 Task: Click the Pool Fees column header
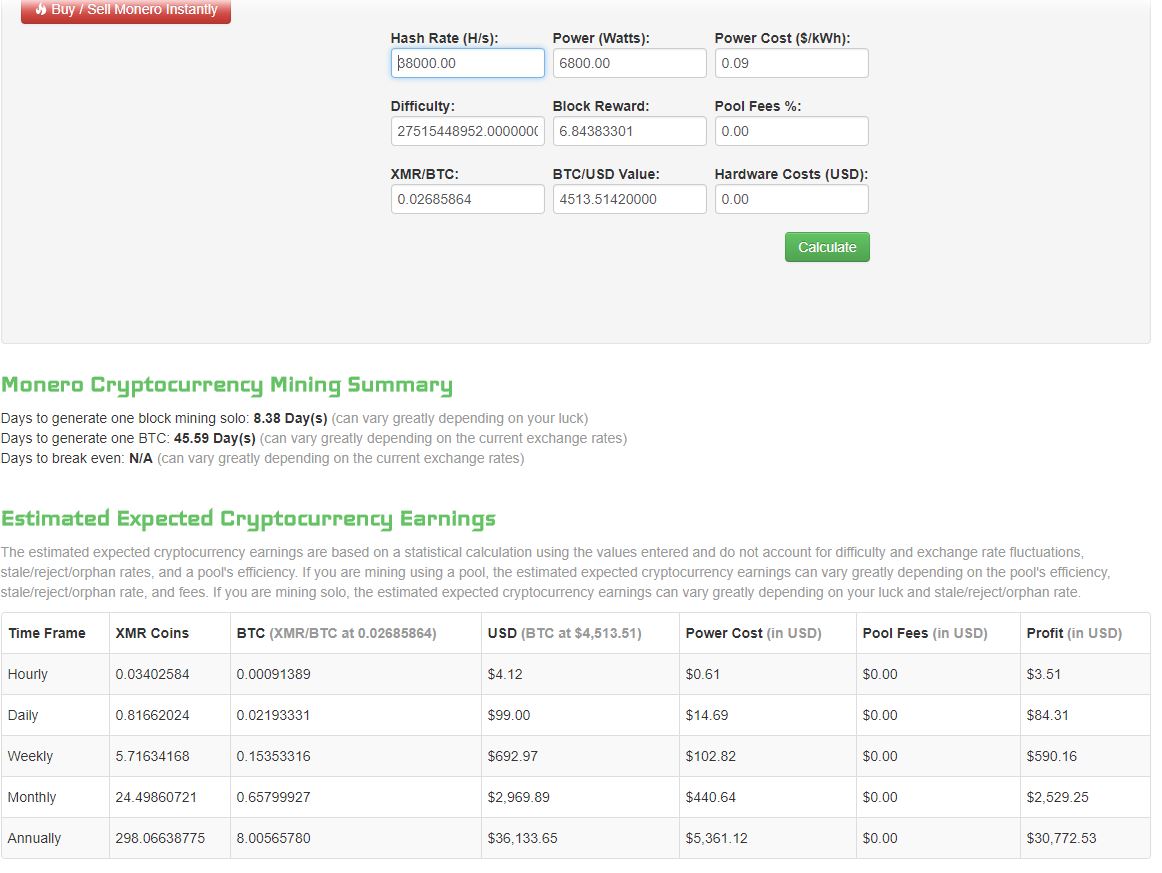pyautogui.click(x=925, y=633)
